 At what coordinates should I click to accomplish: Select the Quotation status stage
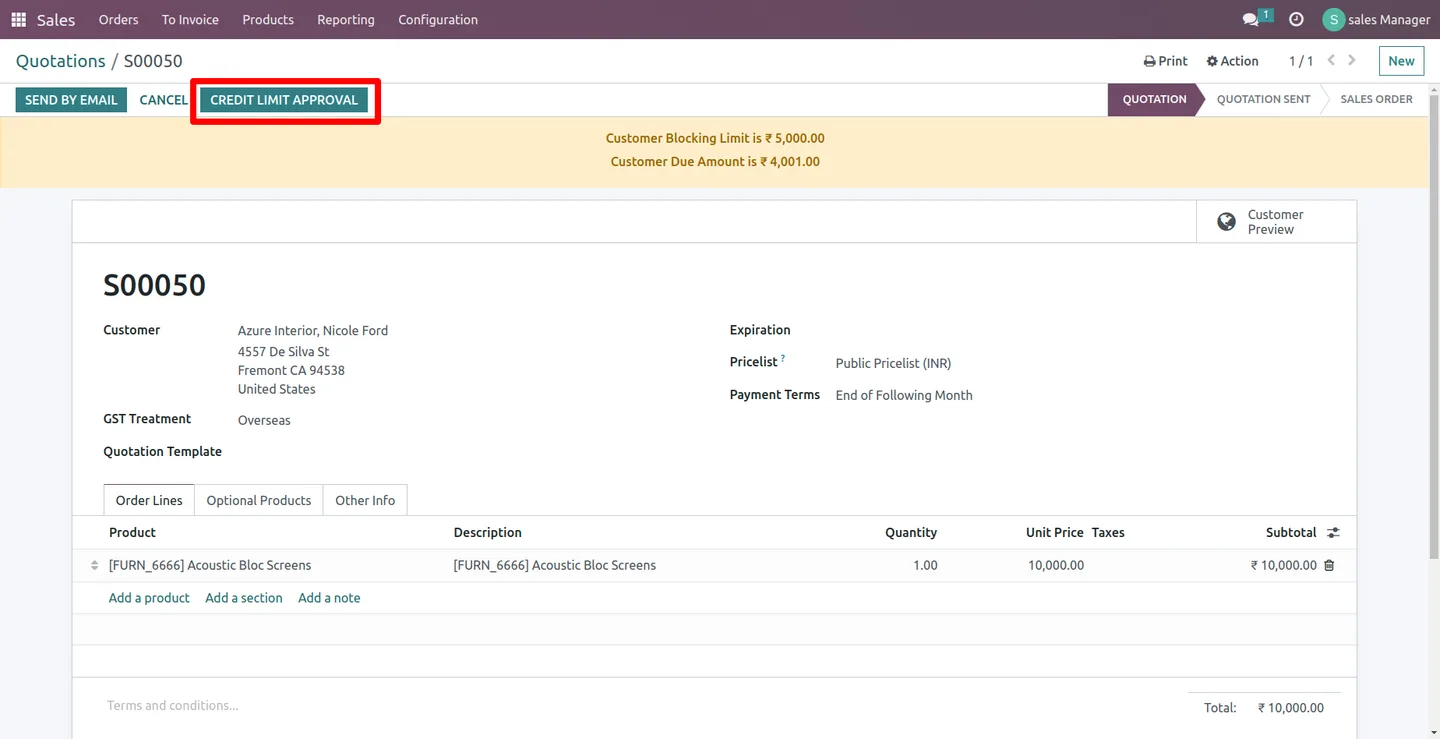point(1154,99)
